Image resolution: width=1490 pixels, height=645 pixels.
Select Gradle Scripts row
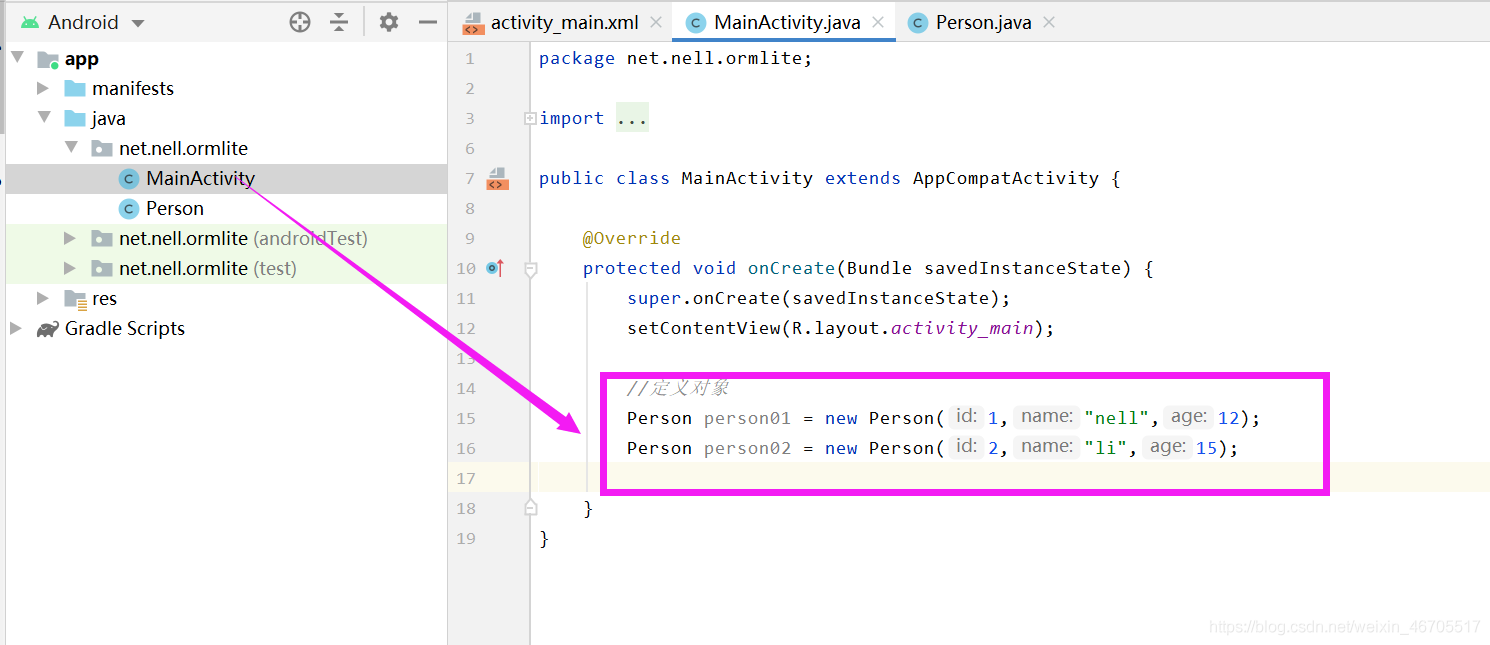point(226,328)
